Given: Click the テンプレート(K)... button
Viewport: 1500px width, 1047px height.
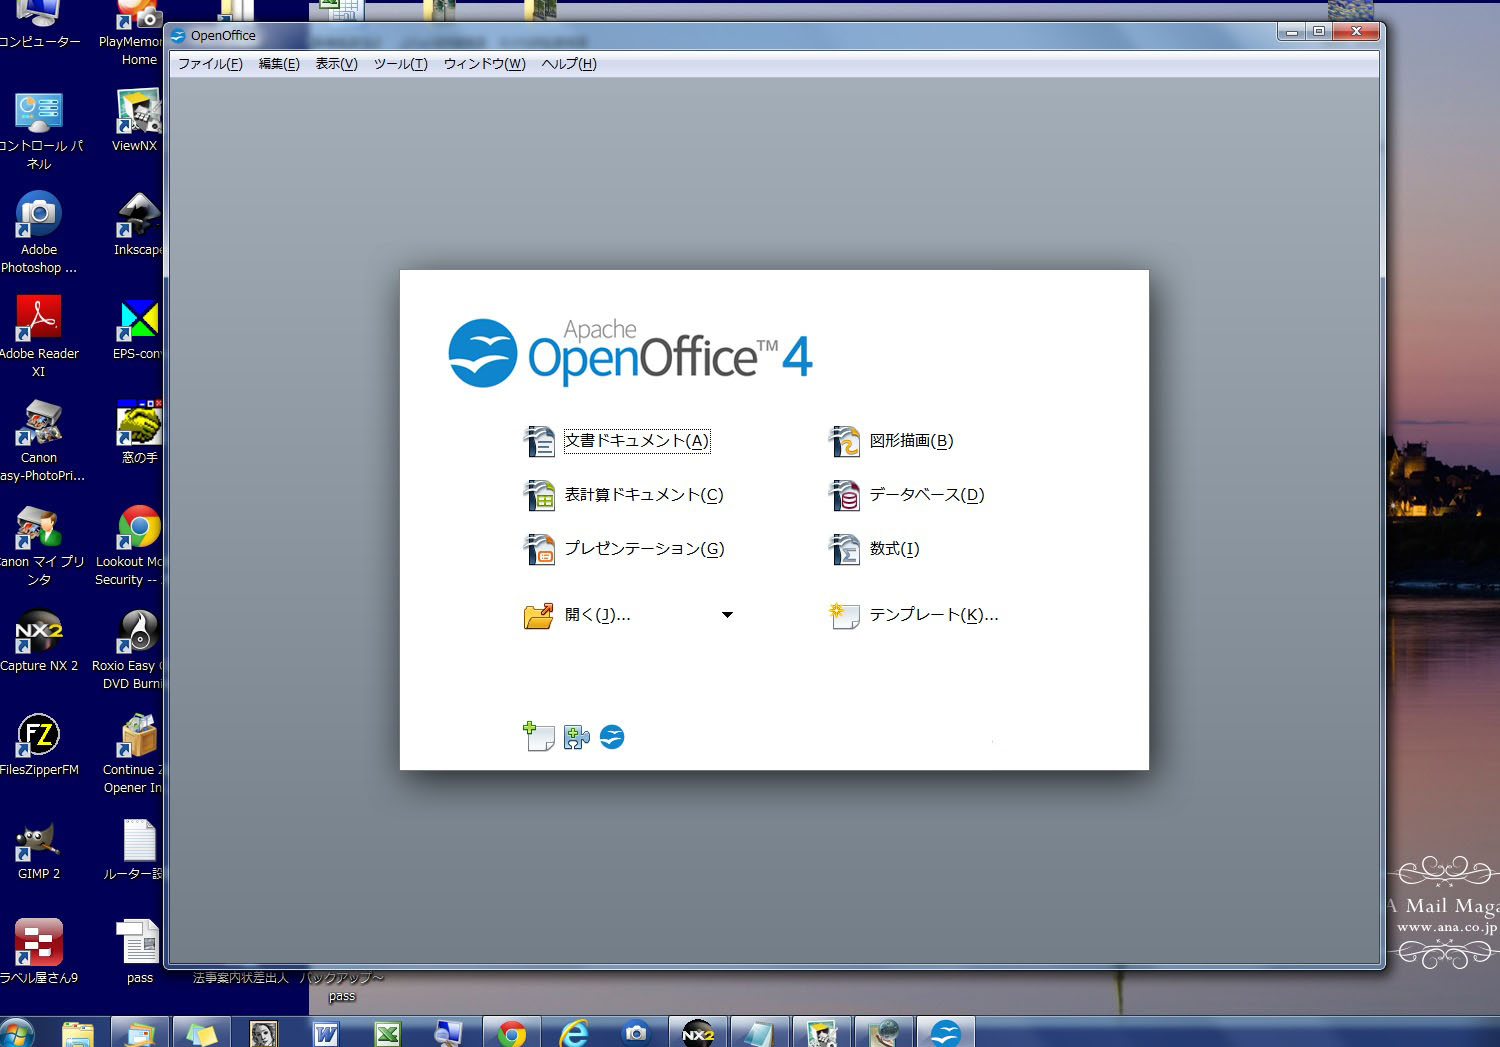Looking at the screenshot, I should pyautogui.click(x=933, y=615).
